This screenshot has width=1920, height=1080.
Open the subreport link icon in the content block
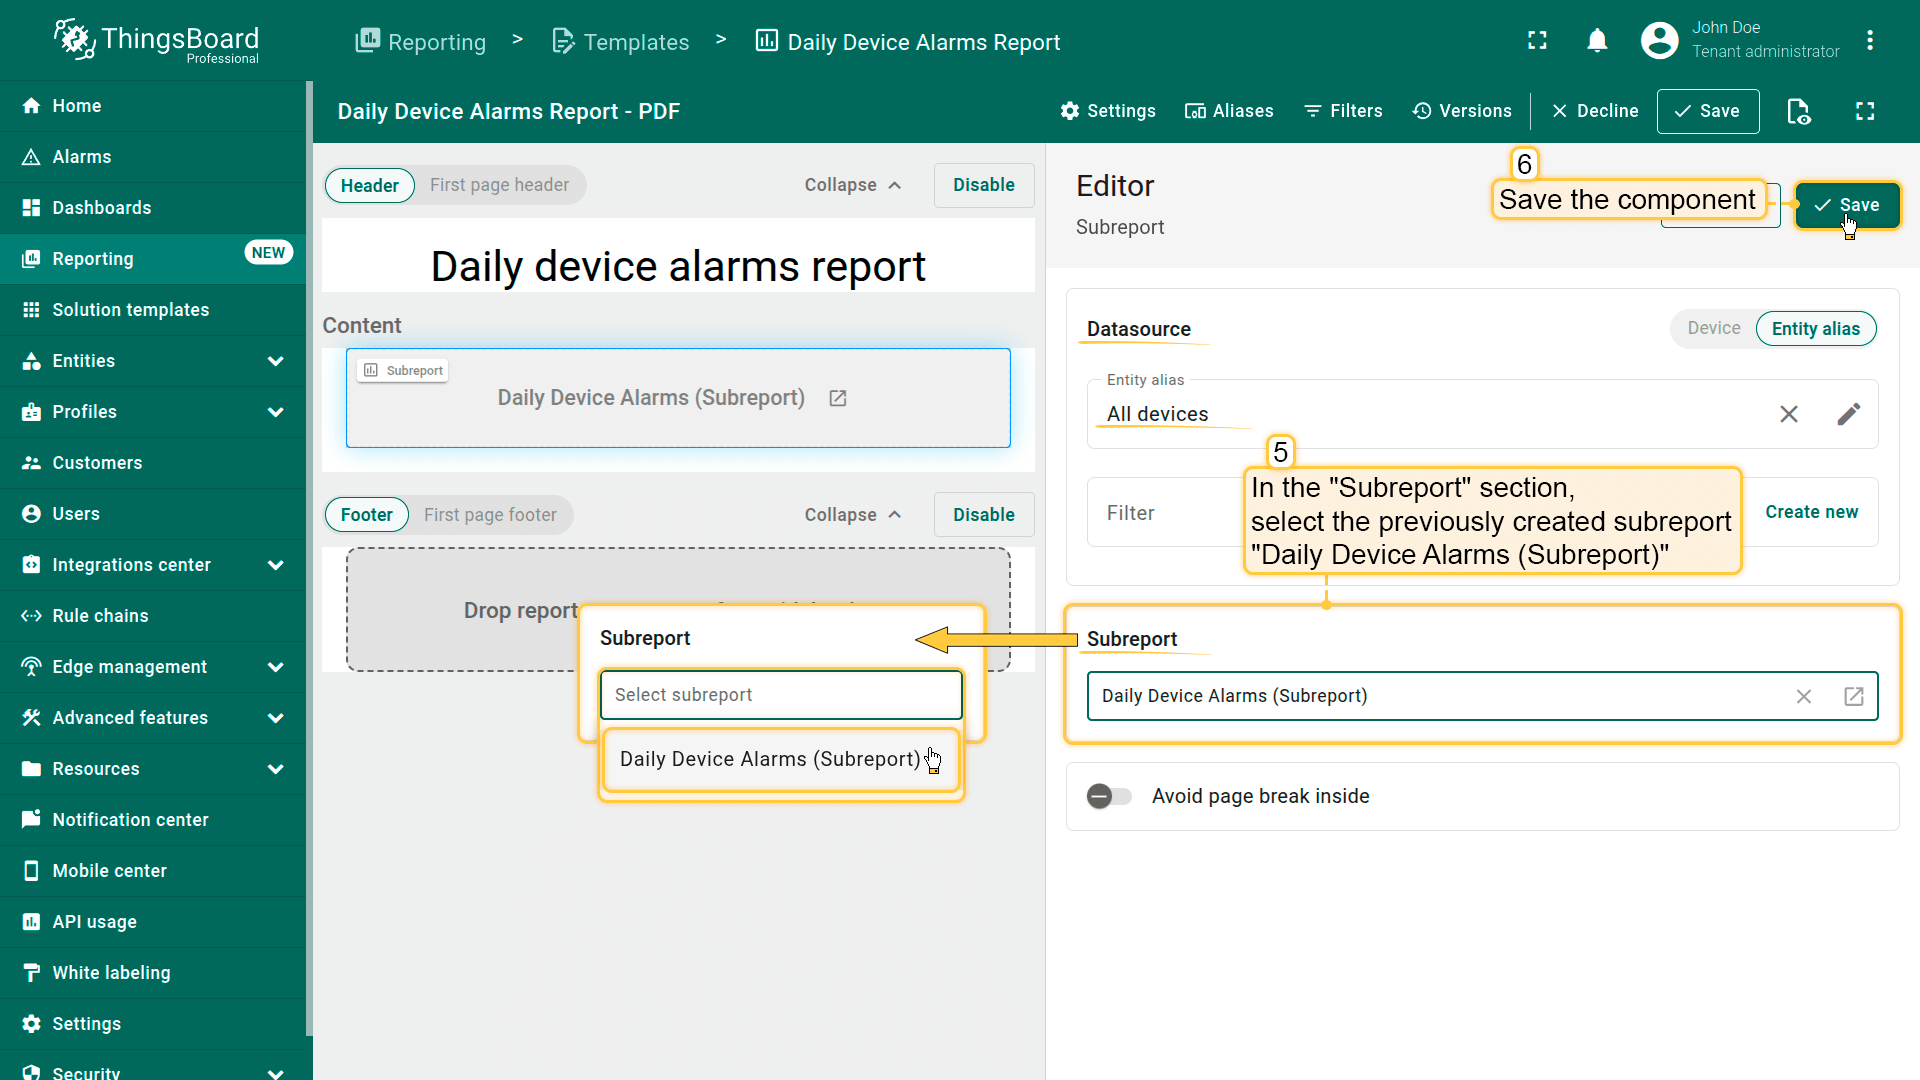(838, 398)
